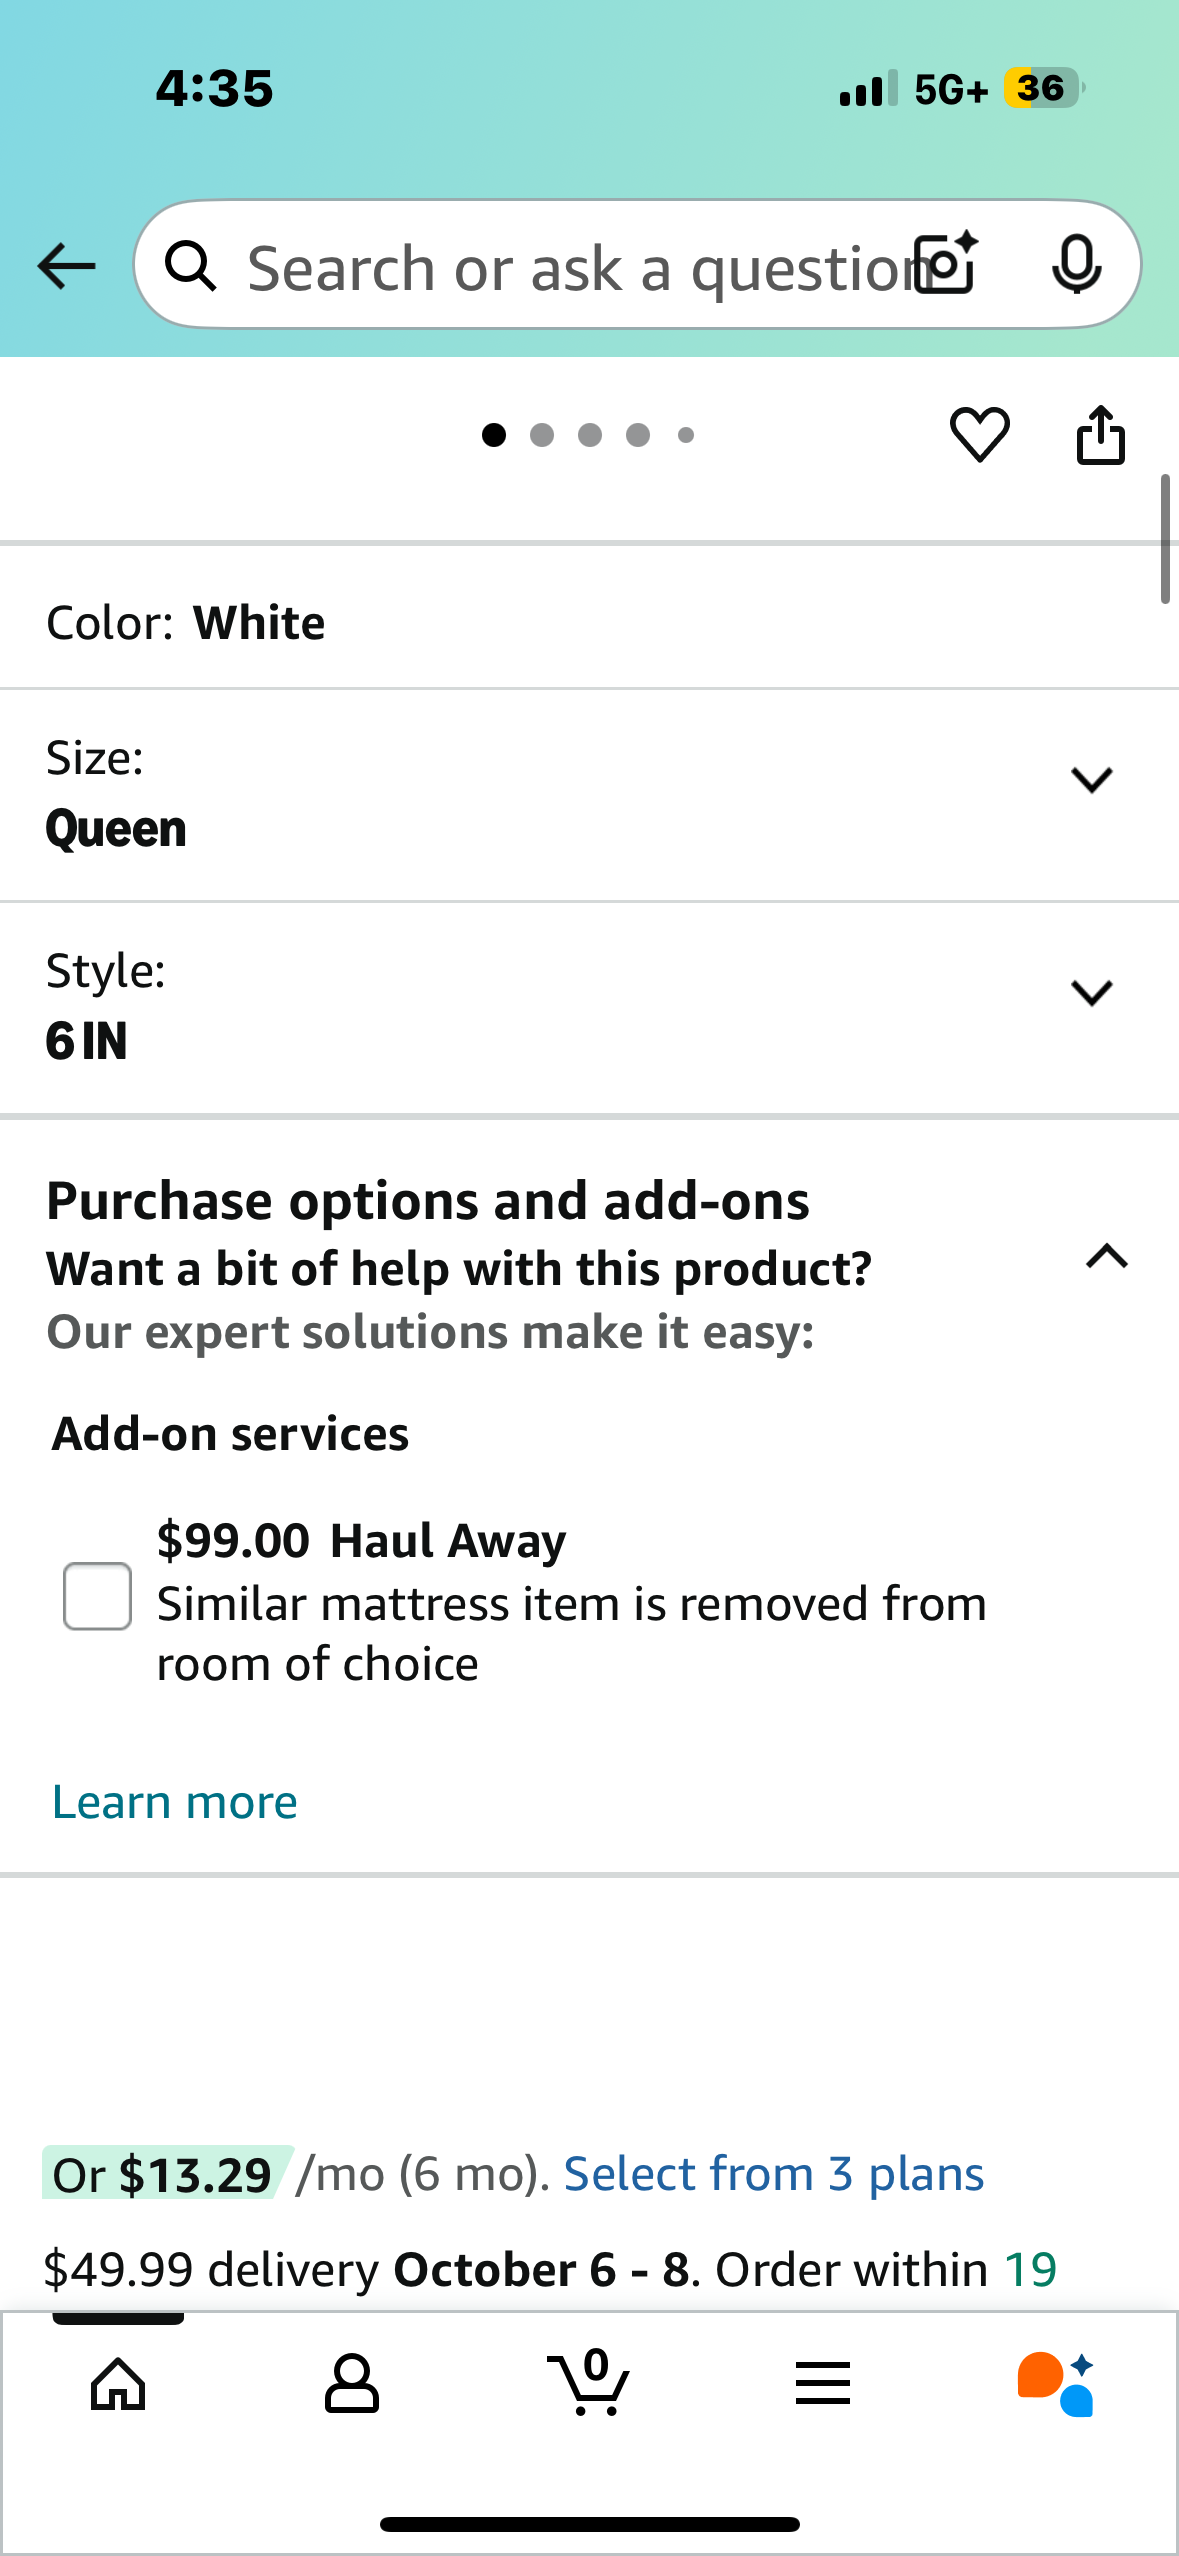Viewport: 1179px width, 2556px height.
Task: Open the Learn more link
Action: click(x=175, y=1802)
